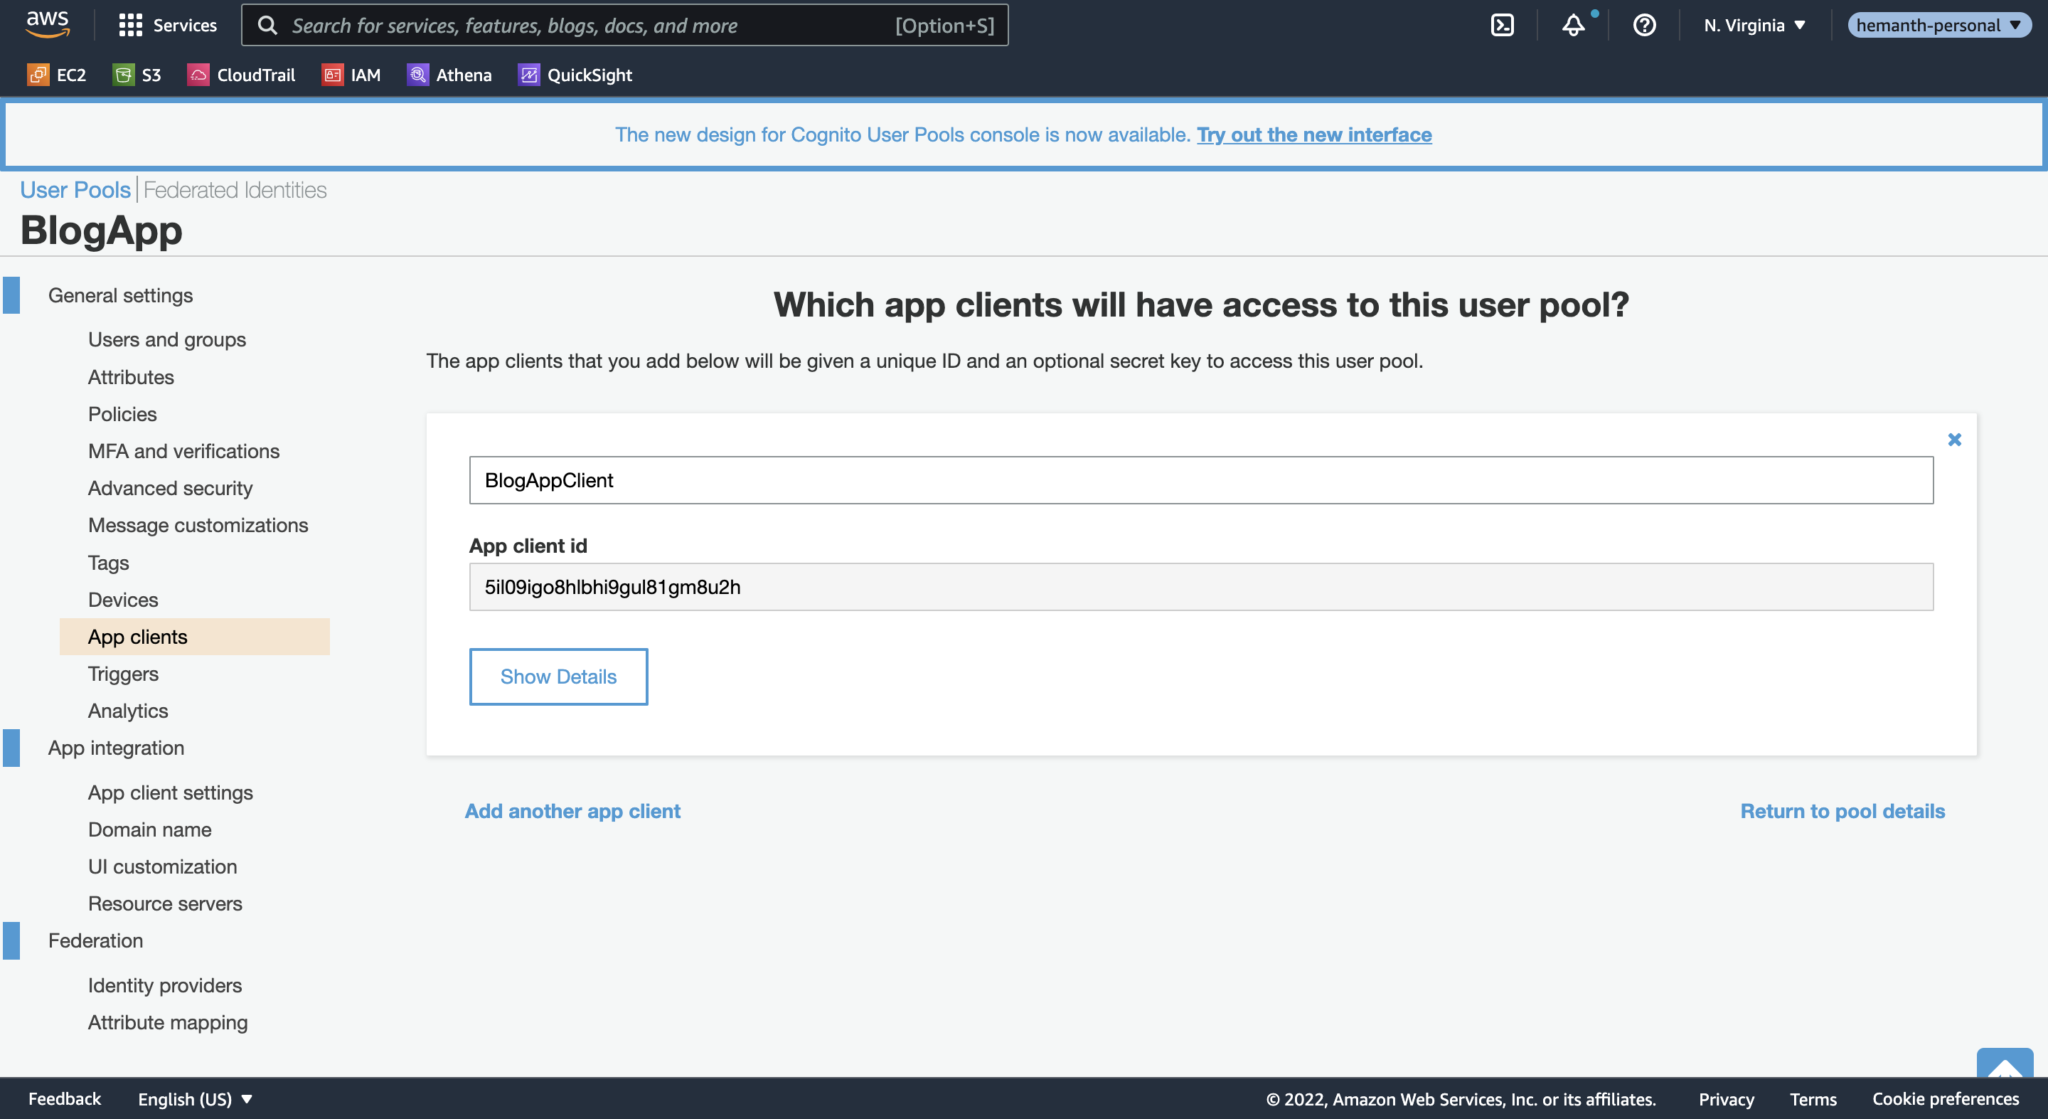
Task: Click the search magnifier icon
Action: tap(267, 25)
